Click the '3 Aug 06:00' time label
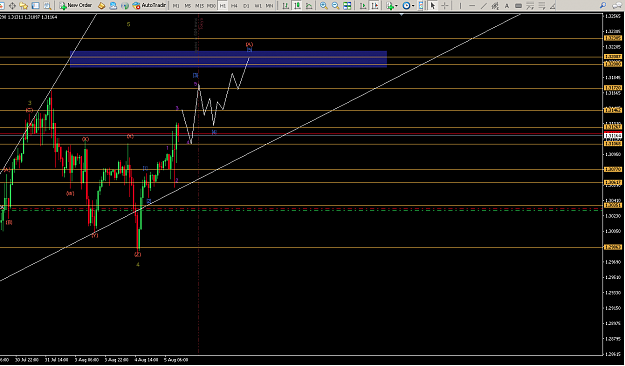Screen dimensions: 625x366 point(86,359)
